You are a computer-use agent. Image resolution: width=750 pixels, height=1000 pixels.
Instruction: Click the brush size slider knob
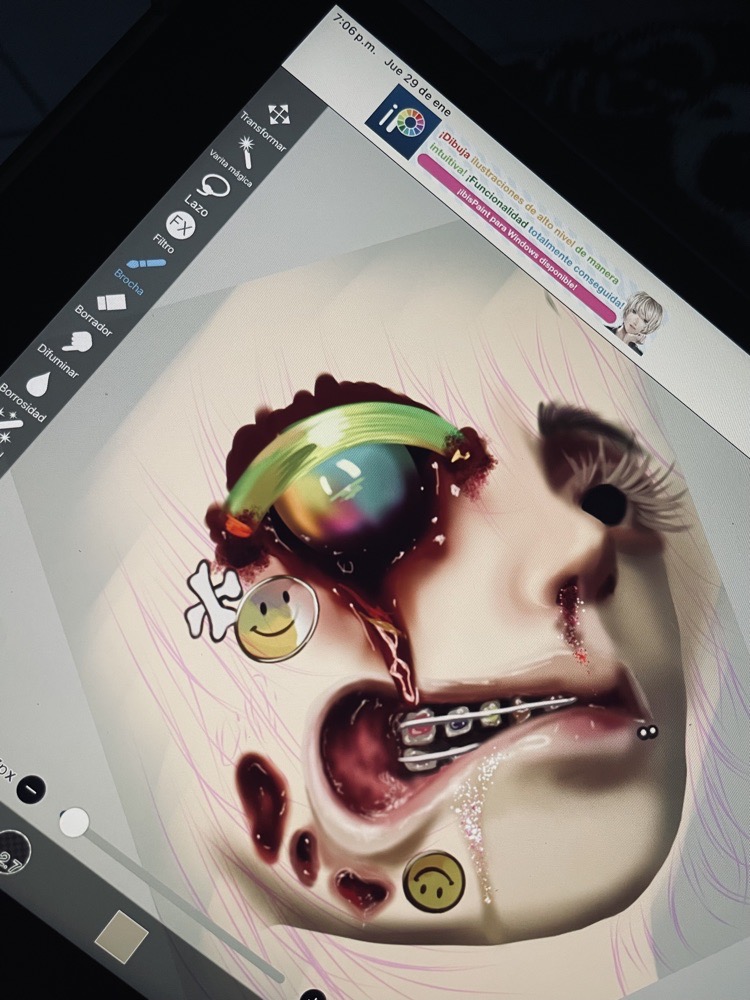point(74,822)
